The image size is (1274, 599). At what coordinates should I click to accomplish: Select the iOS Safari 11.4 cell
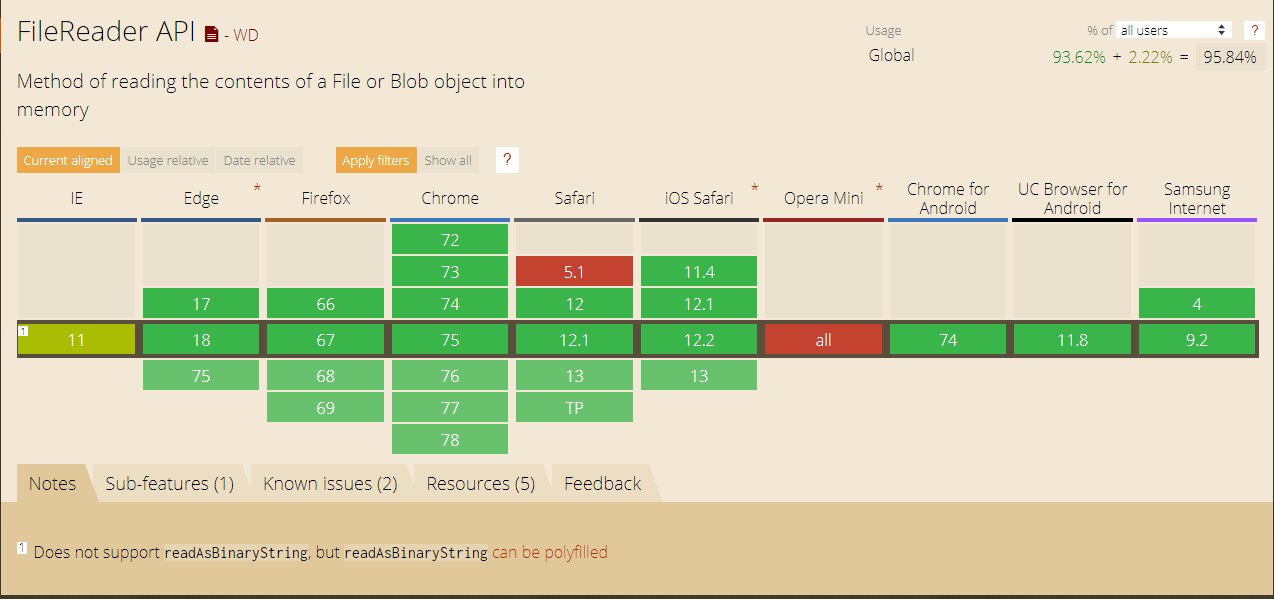pos(699,272)
